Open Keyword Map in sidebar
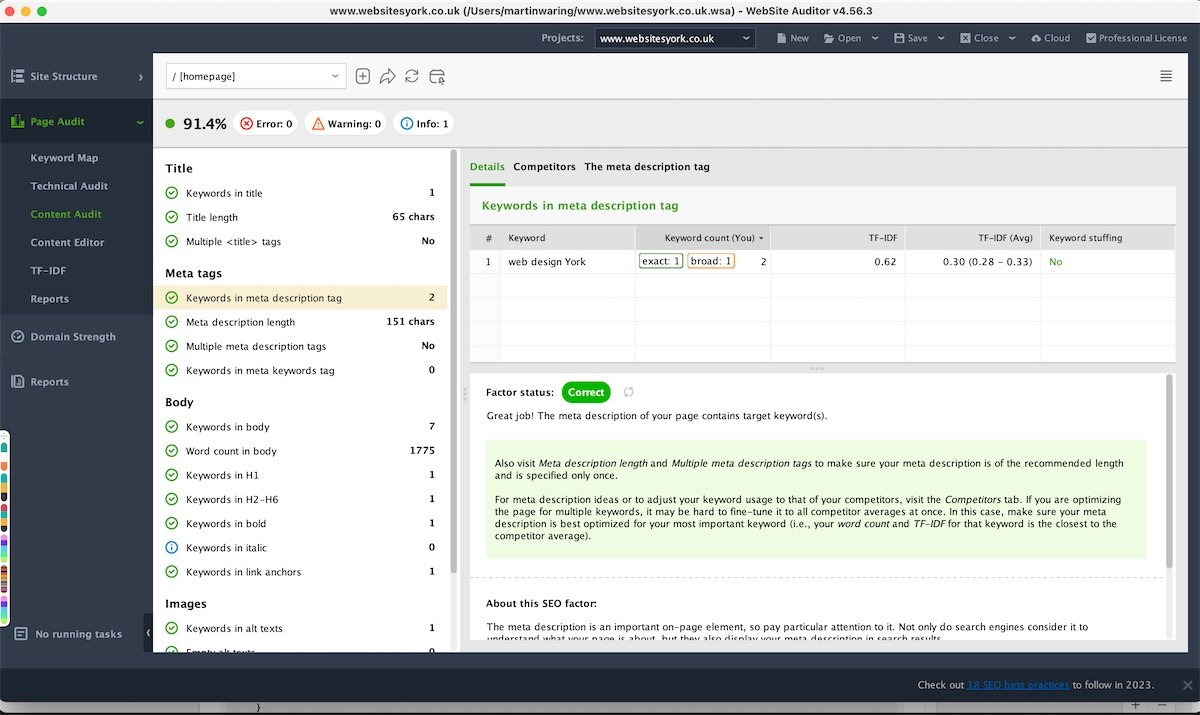 click(x=64, y=158)
